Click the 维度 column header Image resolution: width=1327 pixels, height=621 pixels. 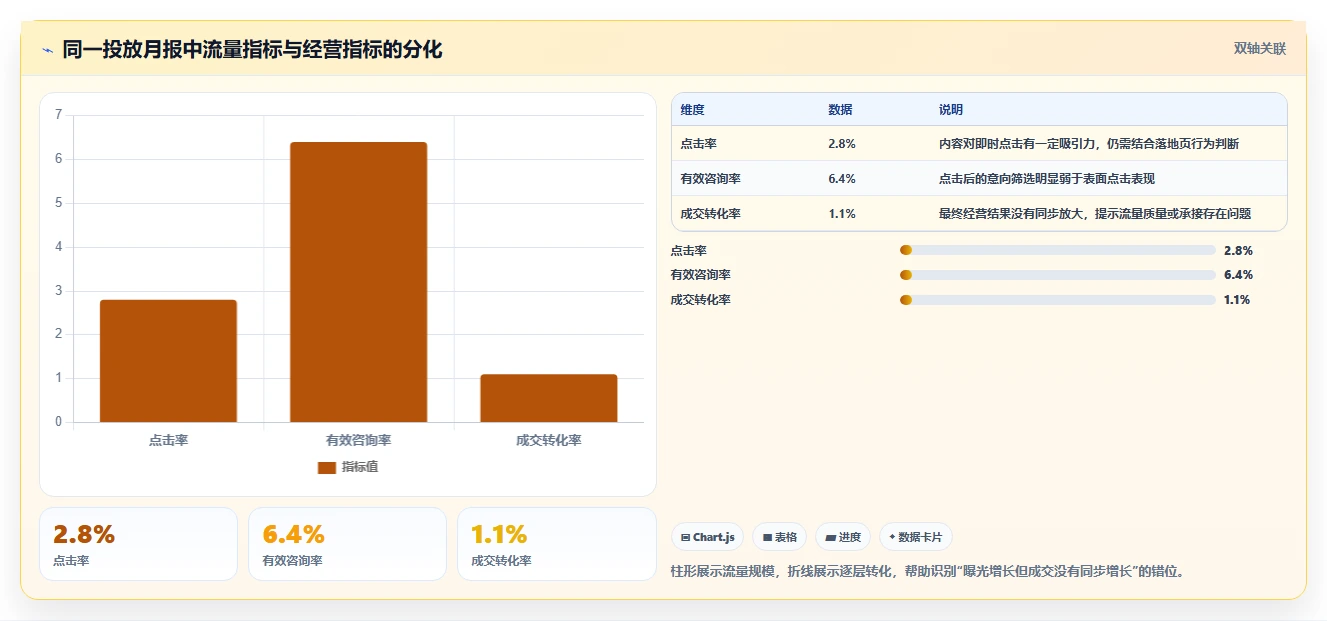[x=692, y=110]
